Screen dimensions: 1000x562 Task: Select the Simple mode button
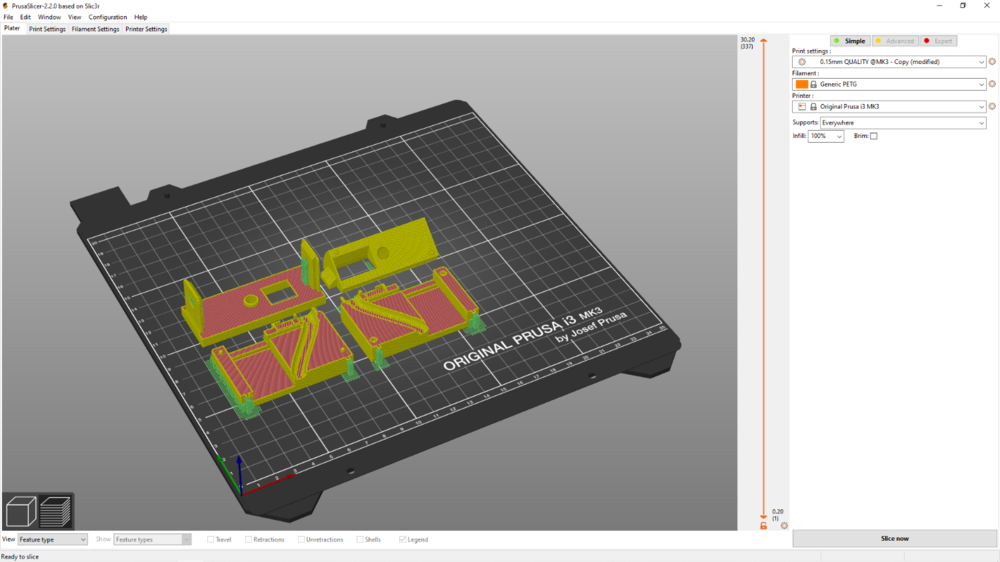pos(849,41)
